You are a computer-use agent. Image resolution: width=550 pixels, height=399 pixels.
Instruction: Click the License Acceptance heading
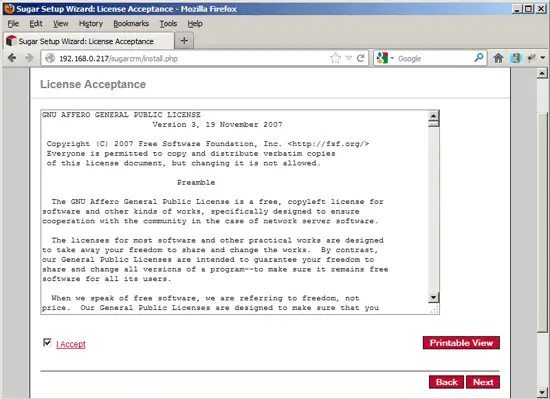click(x=93, y=84)
